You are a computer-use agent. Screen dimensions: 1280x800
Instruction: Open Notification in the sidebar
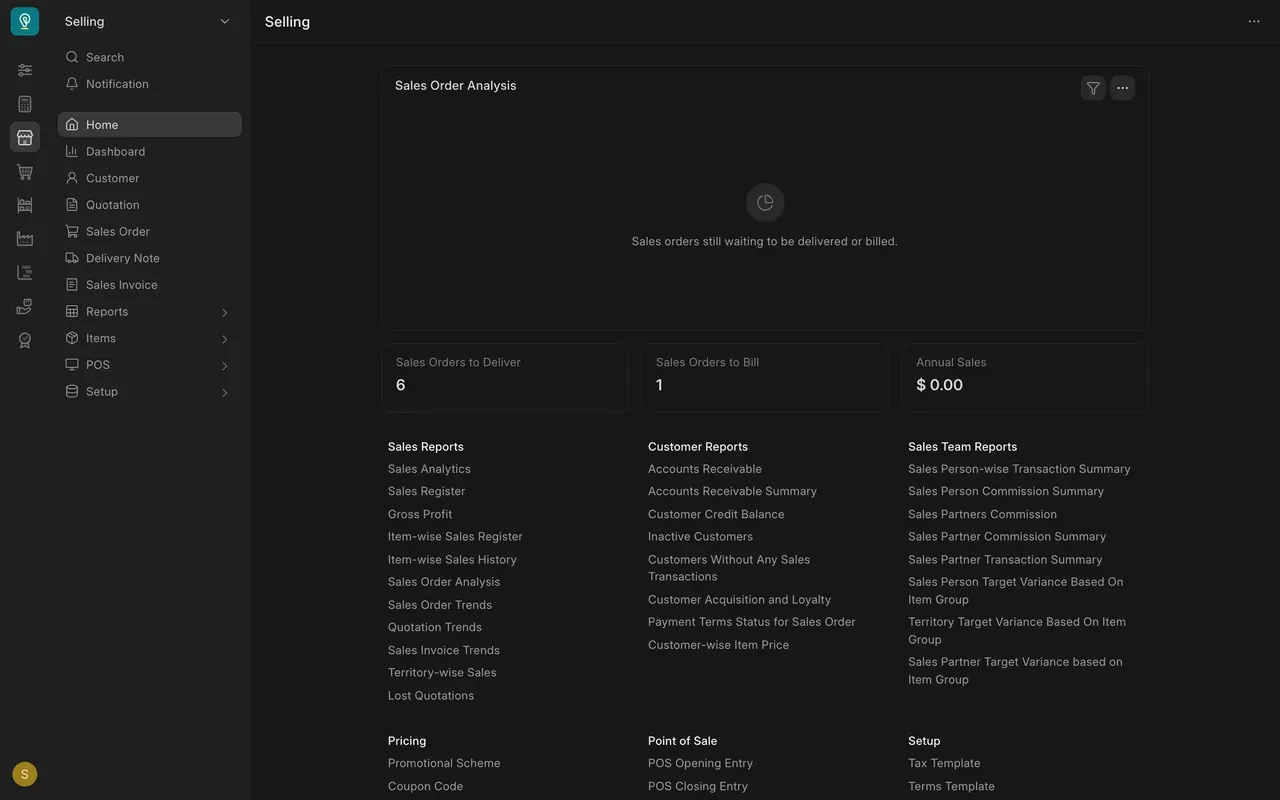[150, 84]
